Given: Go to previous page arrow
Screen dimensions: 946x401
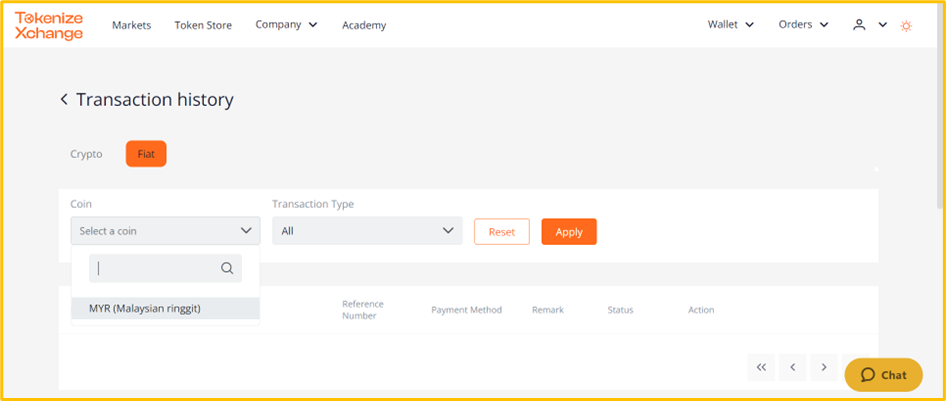Looking at the screenshot, I should click(x=793, y=367).
